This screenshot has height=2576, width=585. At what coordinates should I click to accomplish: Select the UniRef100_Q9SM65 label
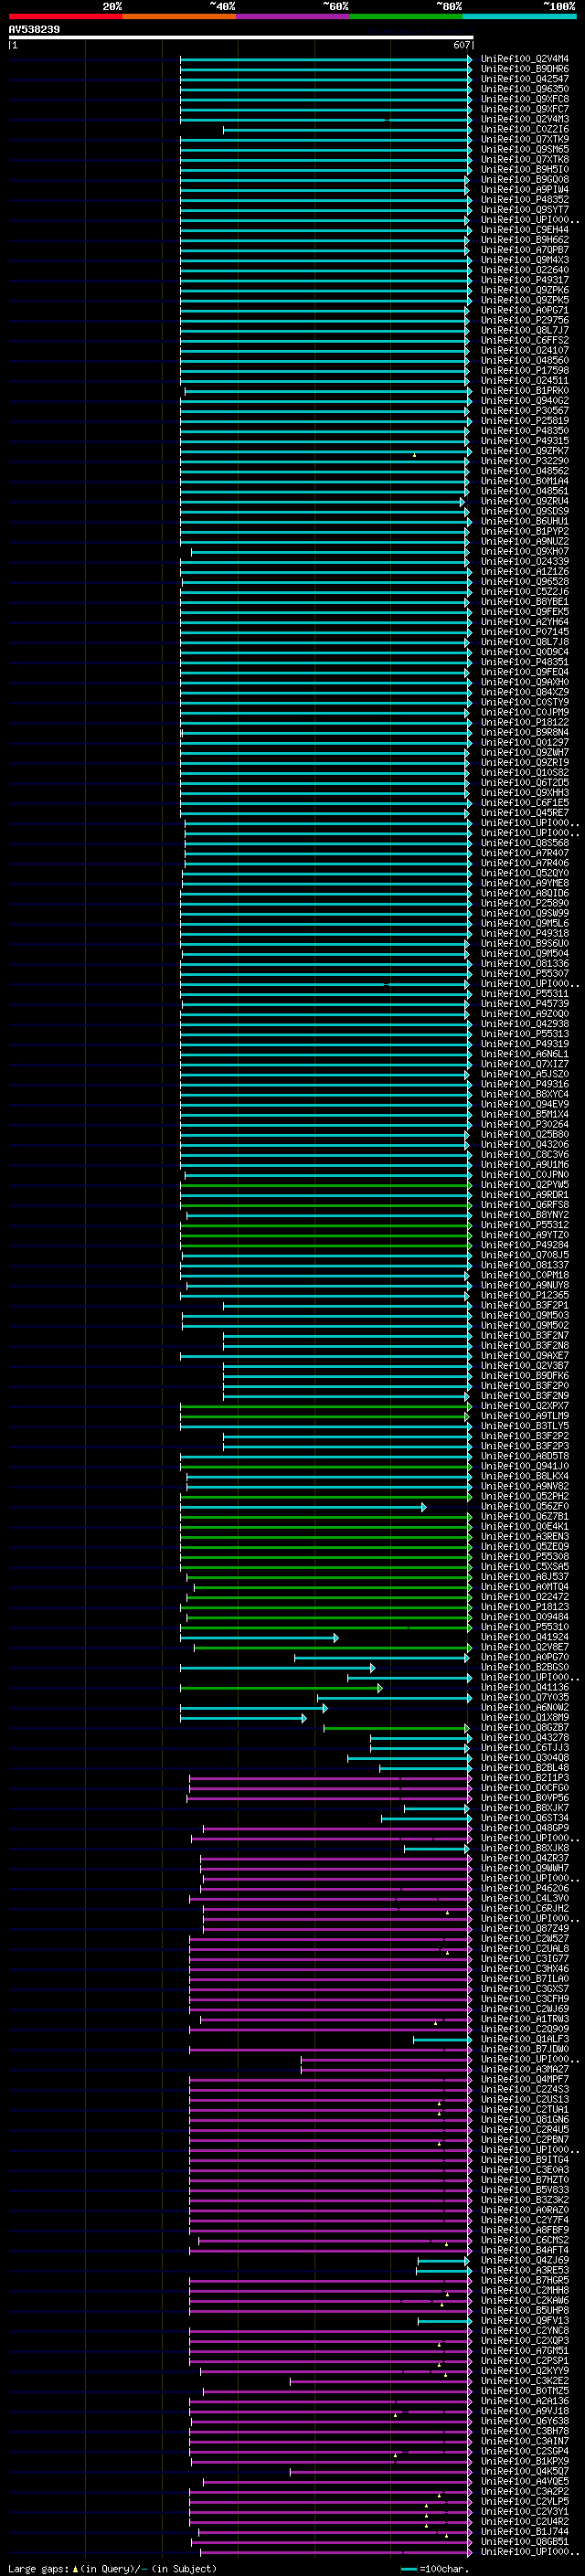(525, 149)
